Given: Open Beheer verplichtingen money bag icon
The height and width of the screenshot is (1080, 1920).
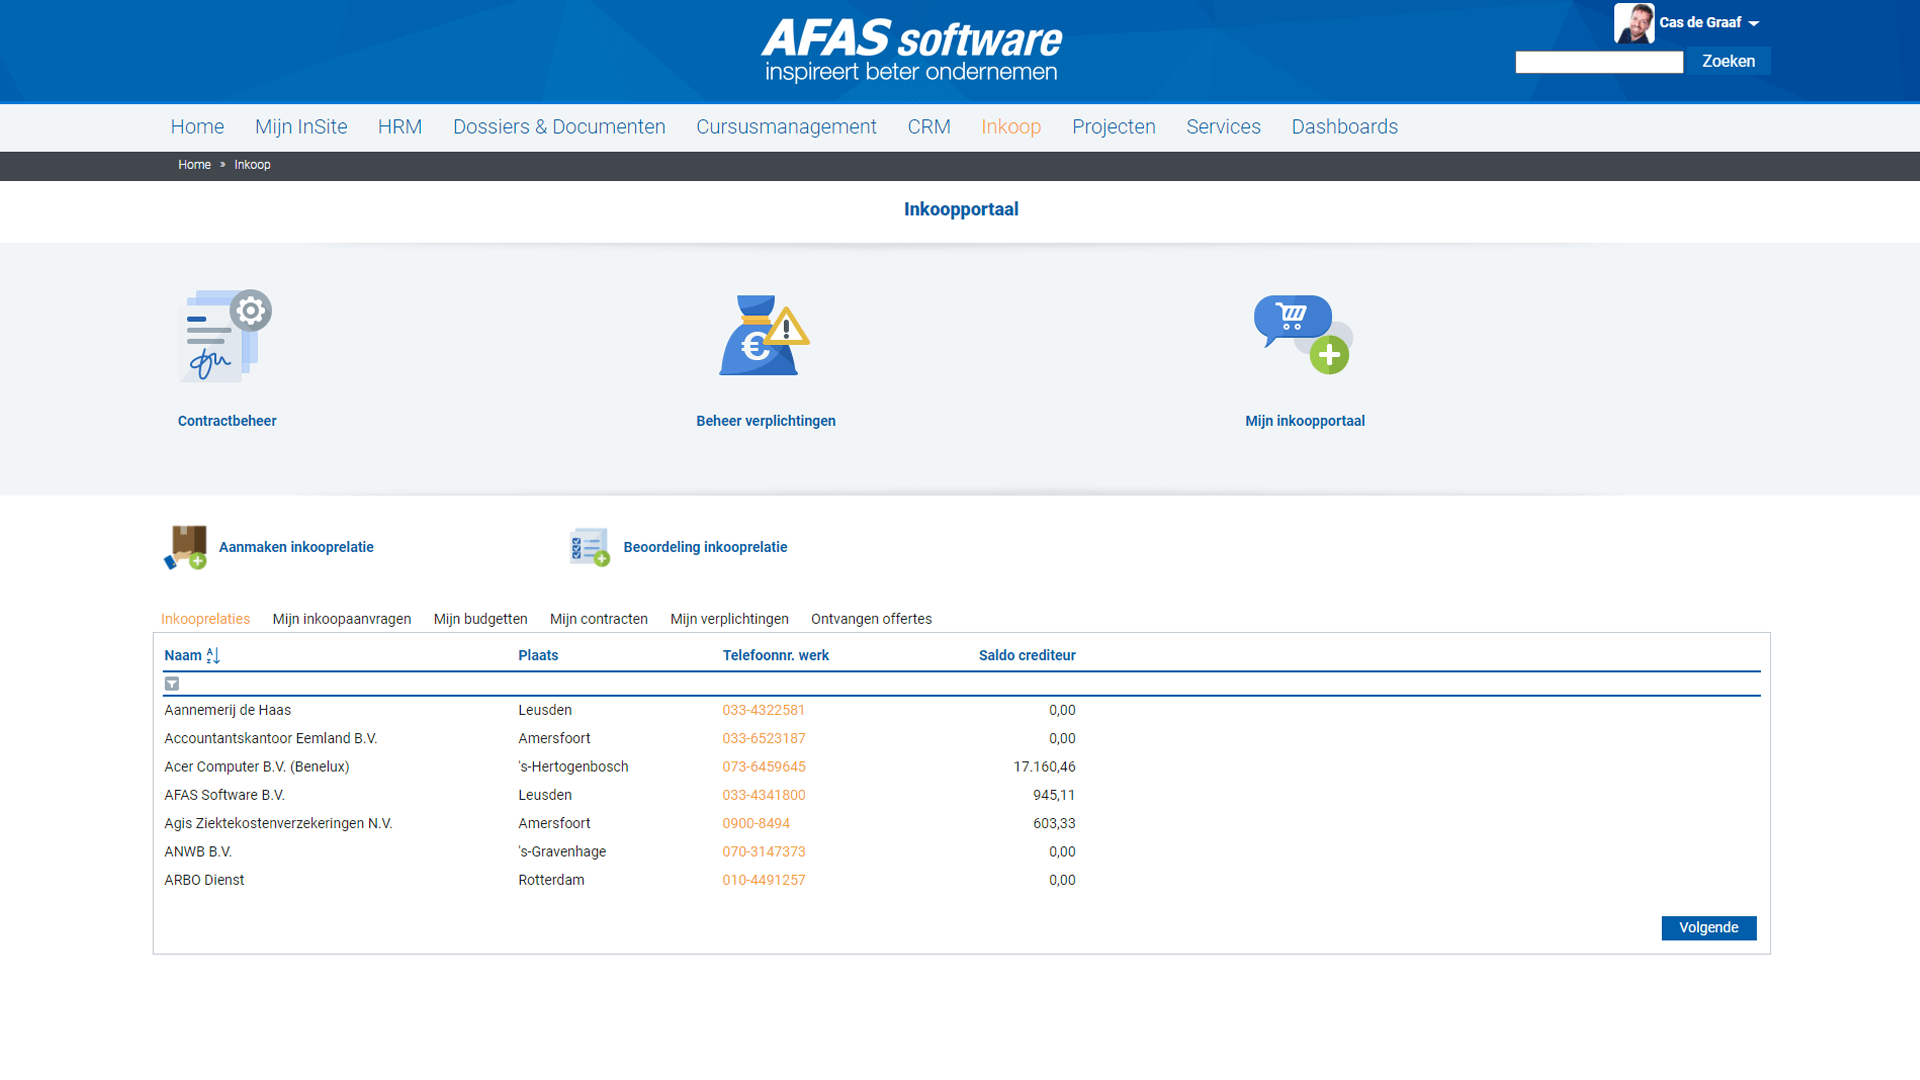Looking at the screenshot, I should (762, 335).
